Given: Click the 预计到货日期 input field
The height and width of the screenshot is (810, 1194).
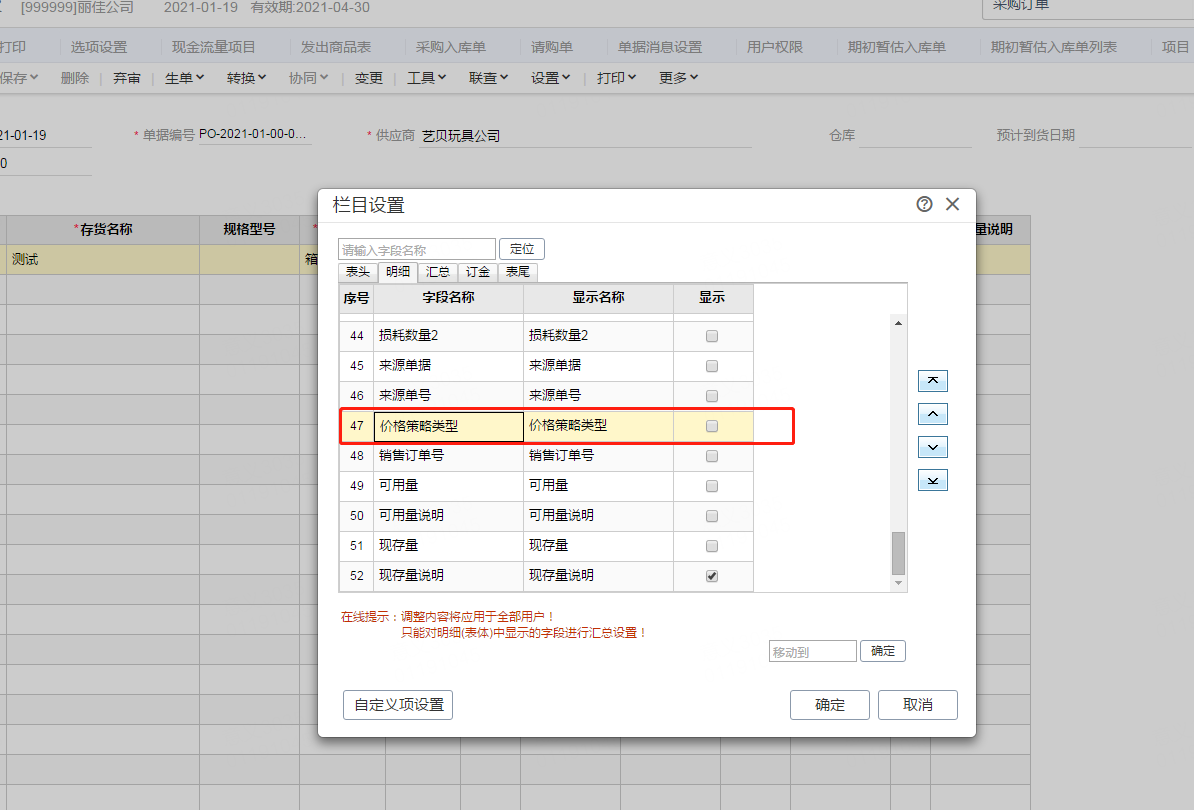Looking at the screenshot, I should tap(1135, 136).
